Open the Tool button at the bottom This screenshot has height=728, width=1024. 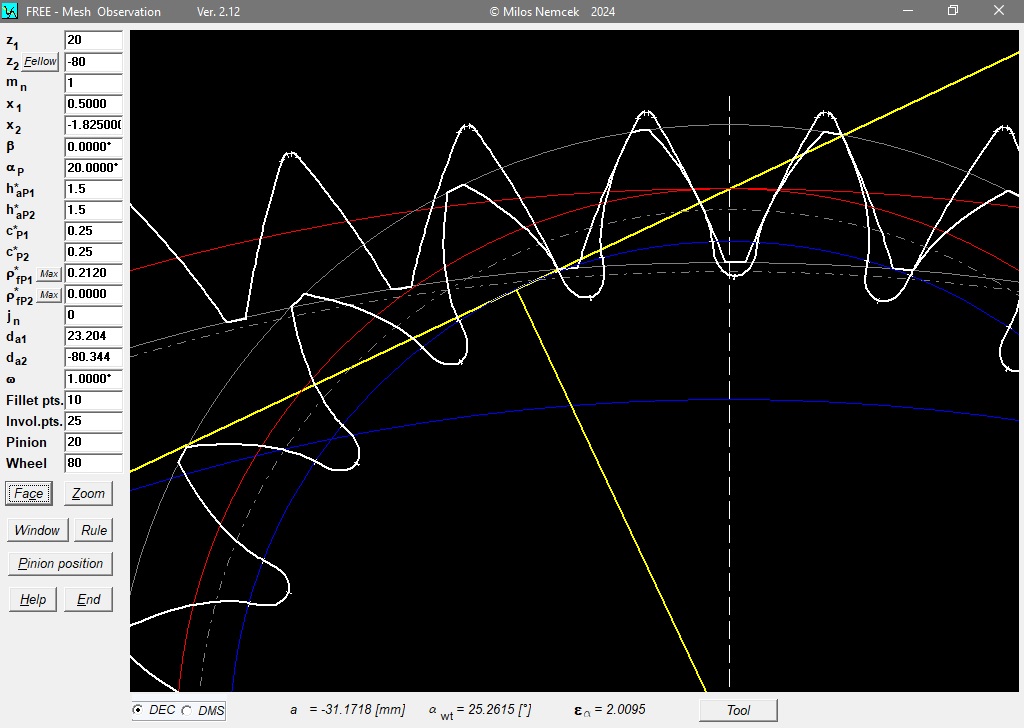(738, 710)
